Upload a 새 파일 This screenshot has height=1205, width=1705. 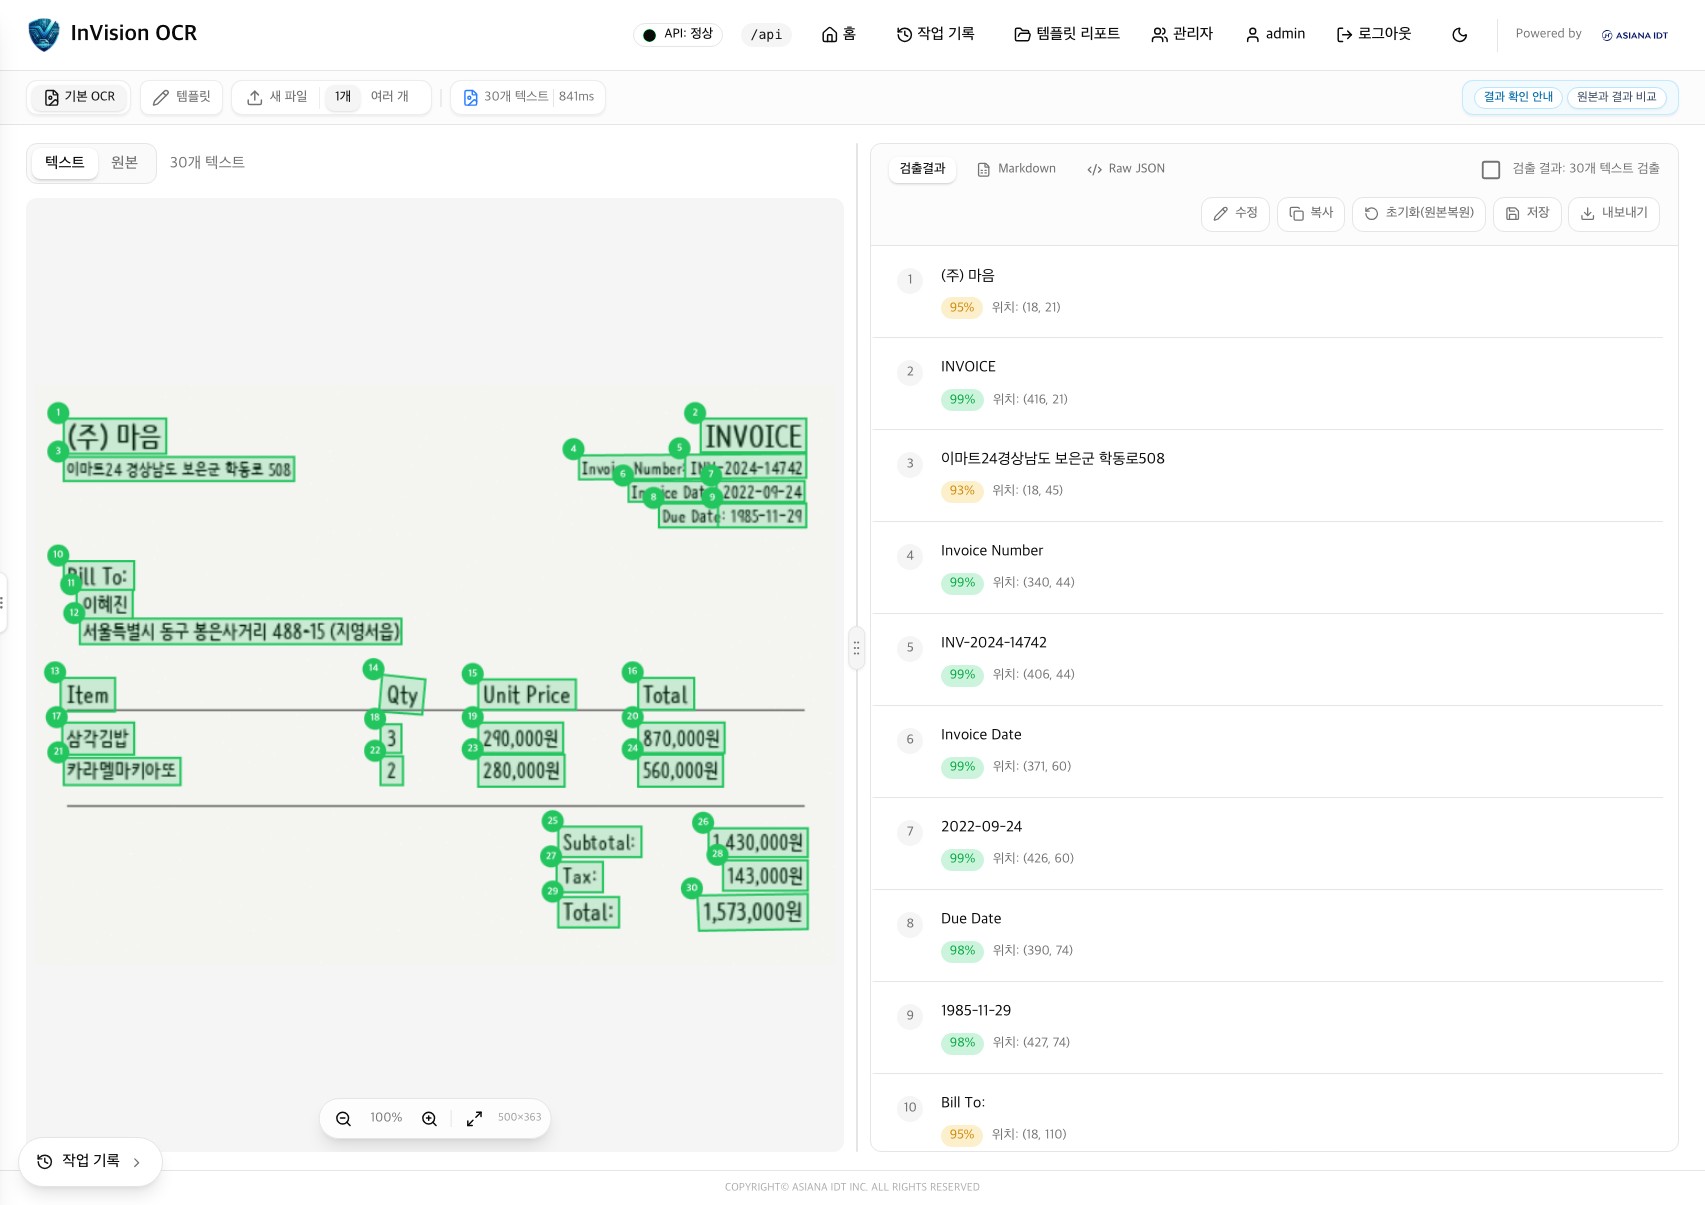point(277,97)
